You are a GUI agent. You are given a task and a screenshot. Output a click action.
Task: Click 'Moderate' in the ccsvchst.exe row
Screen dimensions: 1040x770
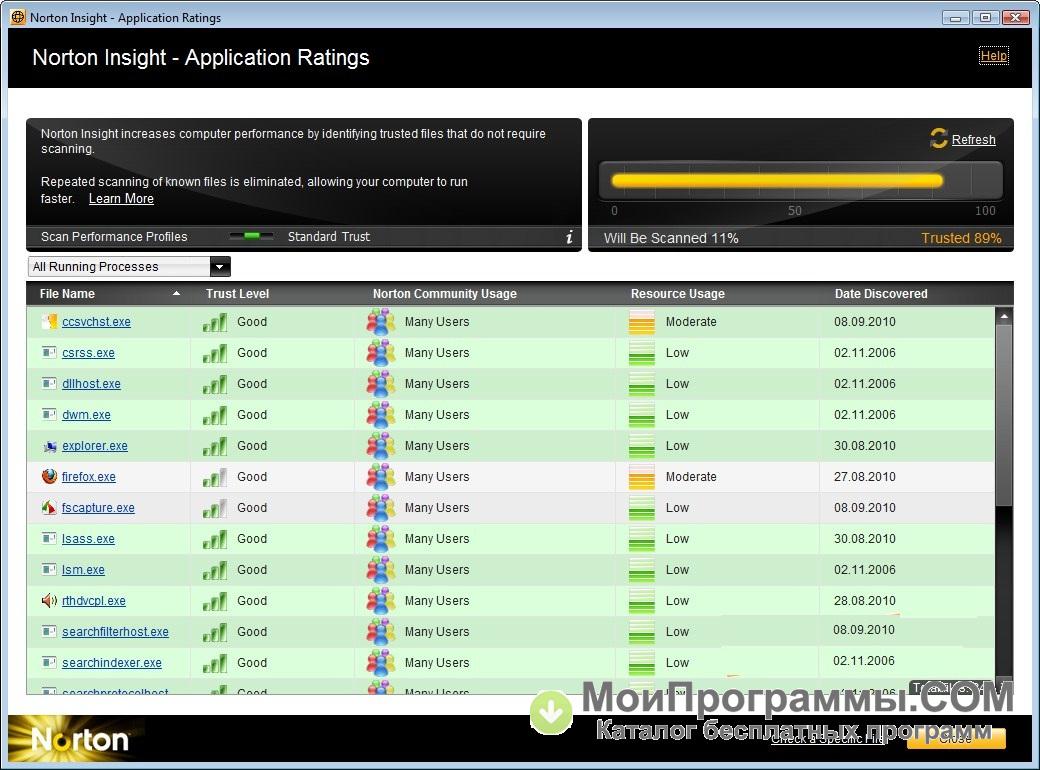691,322
